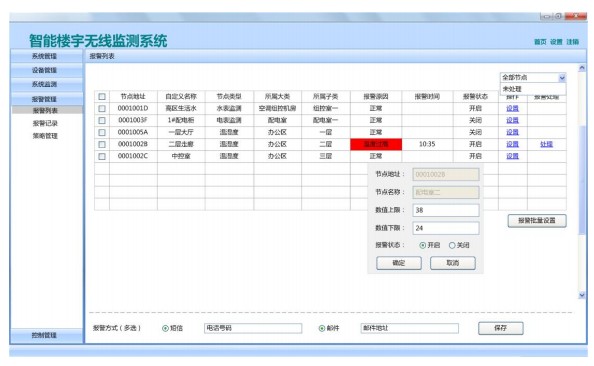
Task: Click the 数值上限 input field
Action: pos(446,210)
